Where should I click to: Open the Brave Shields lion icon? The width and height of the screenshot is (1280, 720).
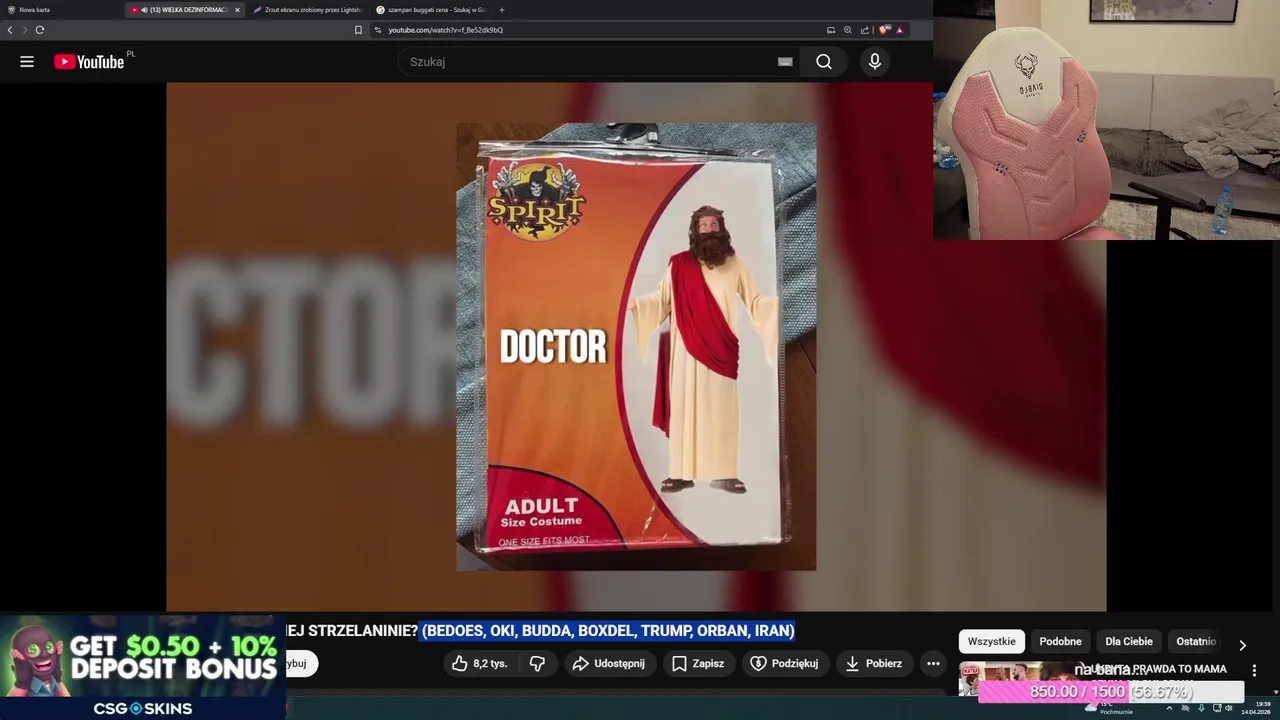click(x=884, y=30)
